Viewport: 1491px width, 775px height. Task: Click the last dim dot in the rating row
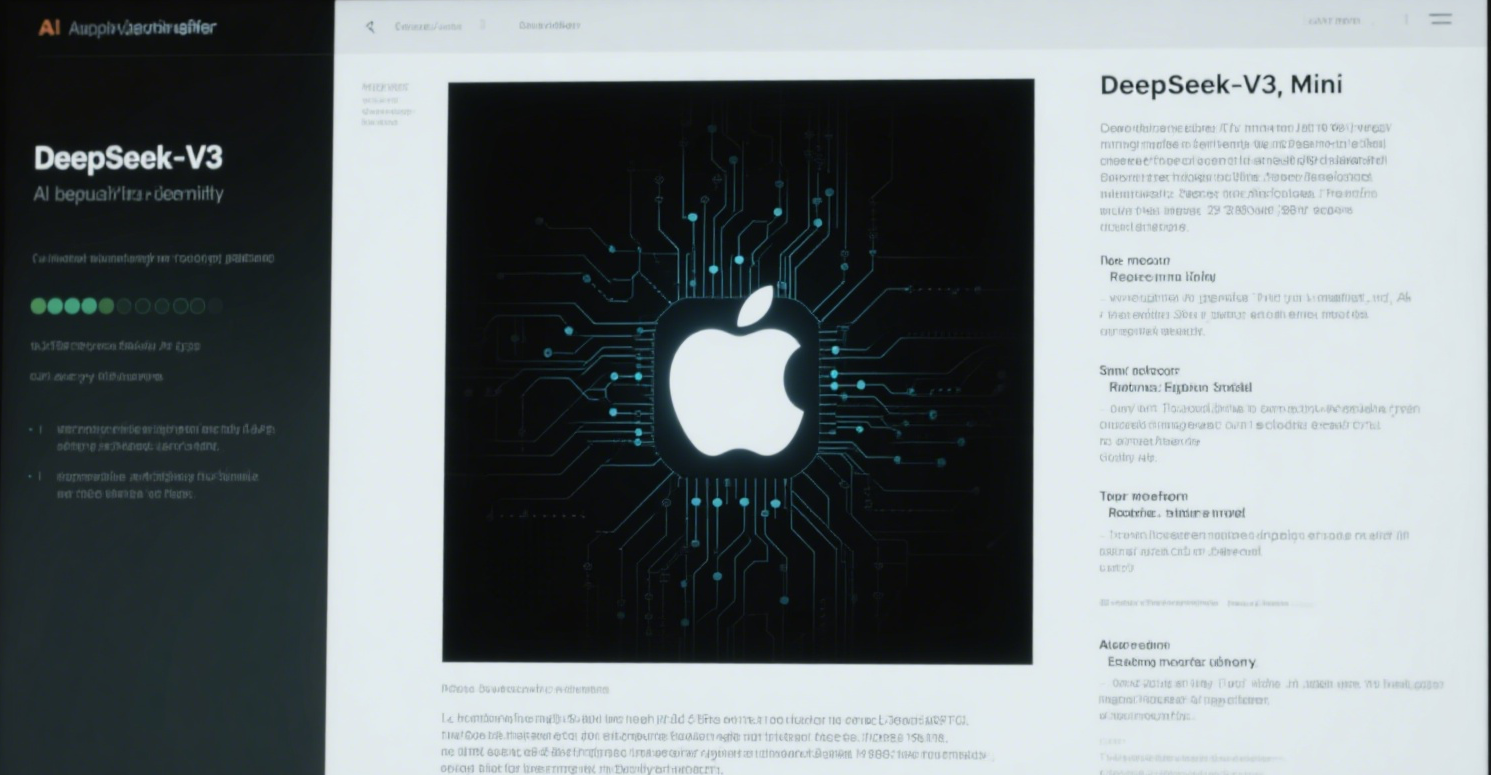coord(214,306)
